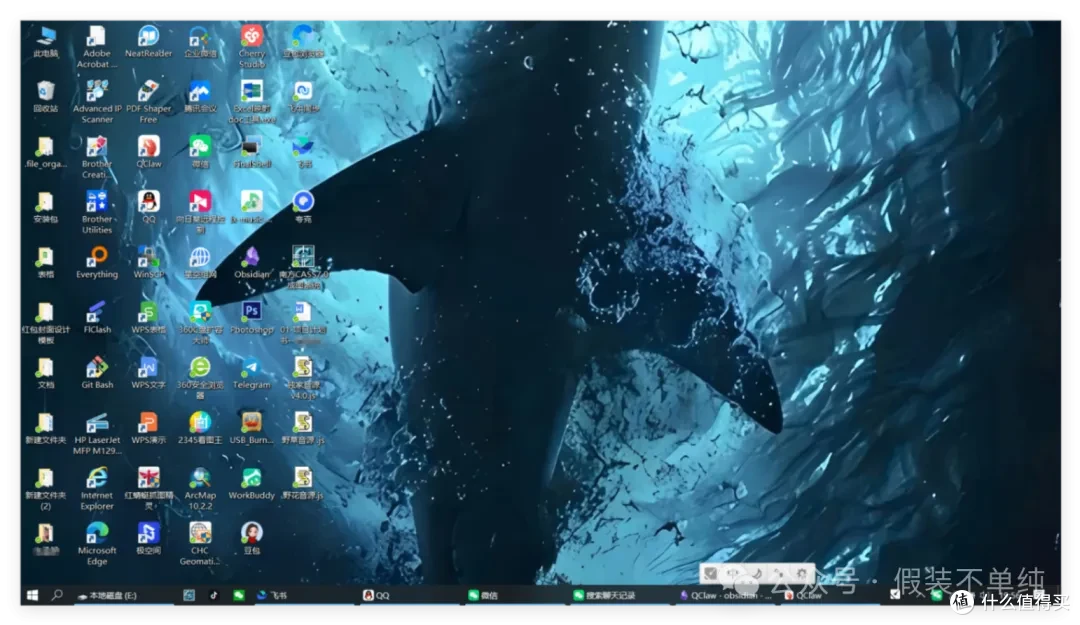This screenshot has height=625, width=1080.
Task: Open the 360安全浏览器 desktop icon
Action: (x=200, y=378)
